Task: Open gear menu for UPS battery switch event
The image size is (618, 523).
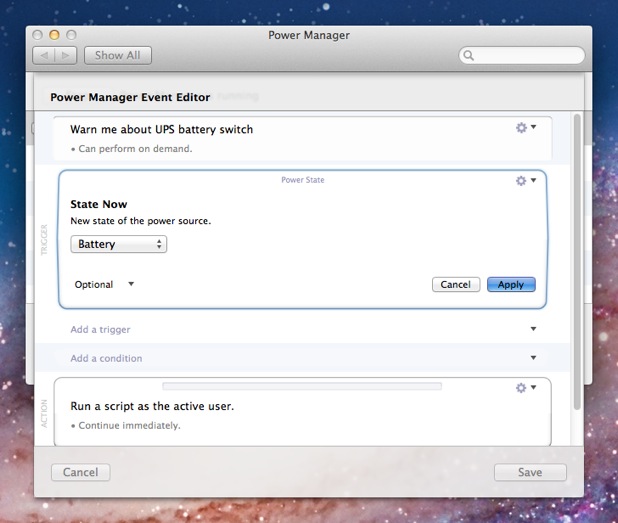Action: 526,127
